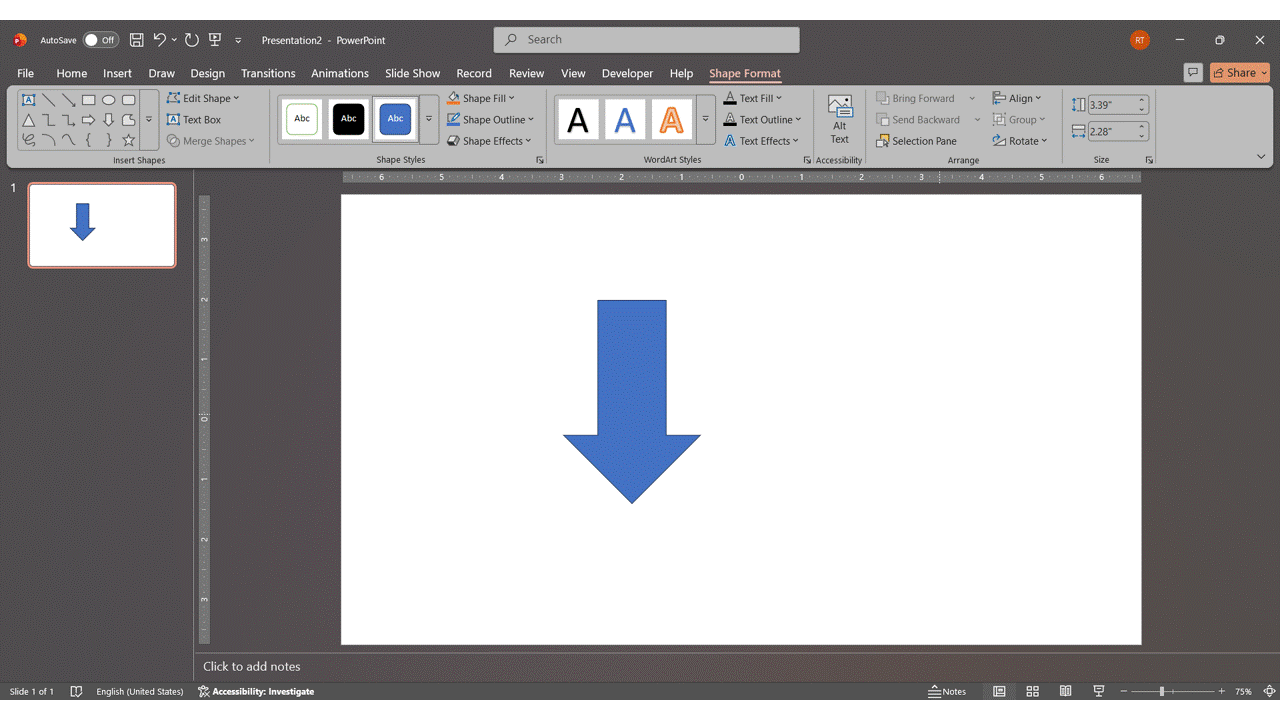Start Slide Show from status bar
Viewport: 1280px width, 720px height.
point(1099,691)
